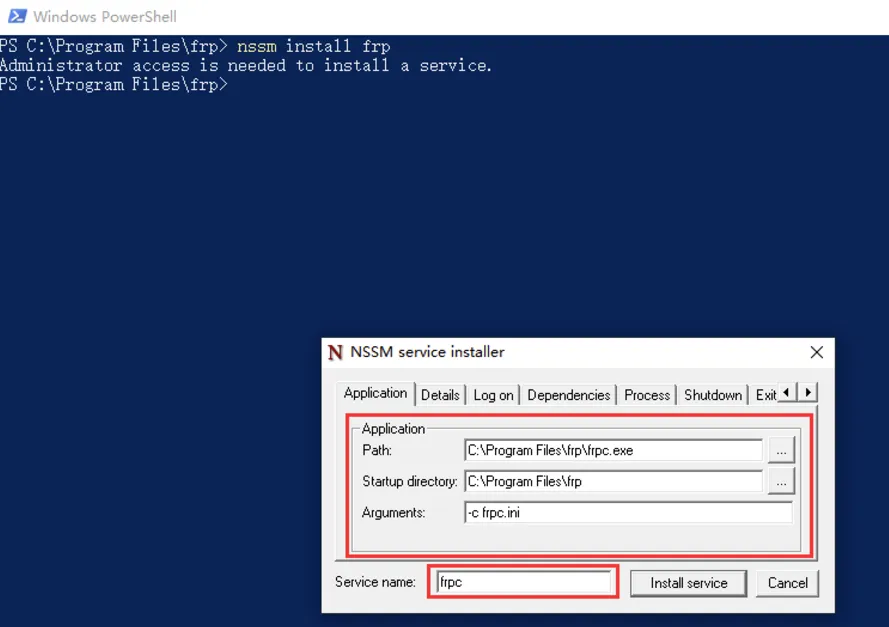Go to the Dependencies tab
The height and width of the screenshot is (627, 889).
(568, 395)
